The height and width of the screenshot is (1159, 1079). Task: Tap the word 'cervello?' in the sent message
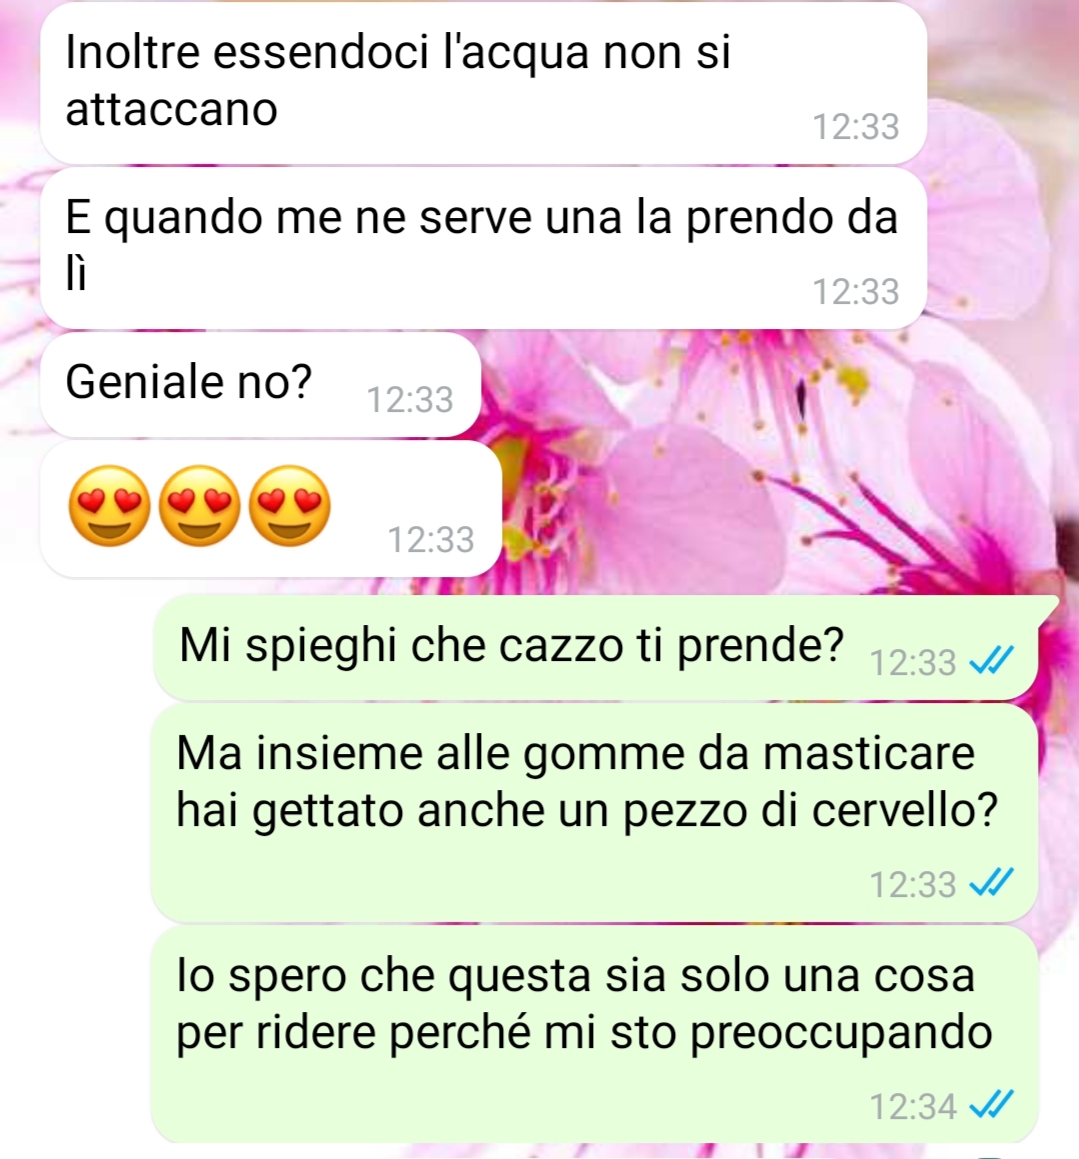(x=905, y=810)
